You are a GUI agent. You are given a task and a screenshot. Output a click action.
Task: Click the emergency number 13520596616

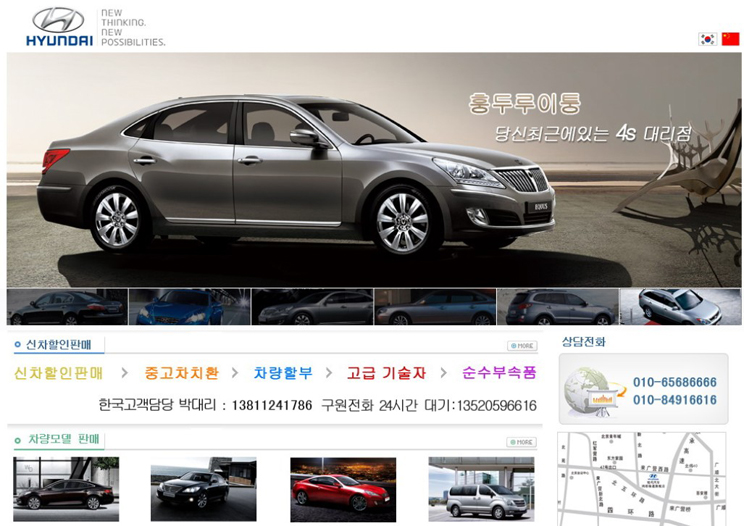coord(497,406)
